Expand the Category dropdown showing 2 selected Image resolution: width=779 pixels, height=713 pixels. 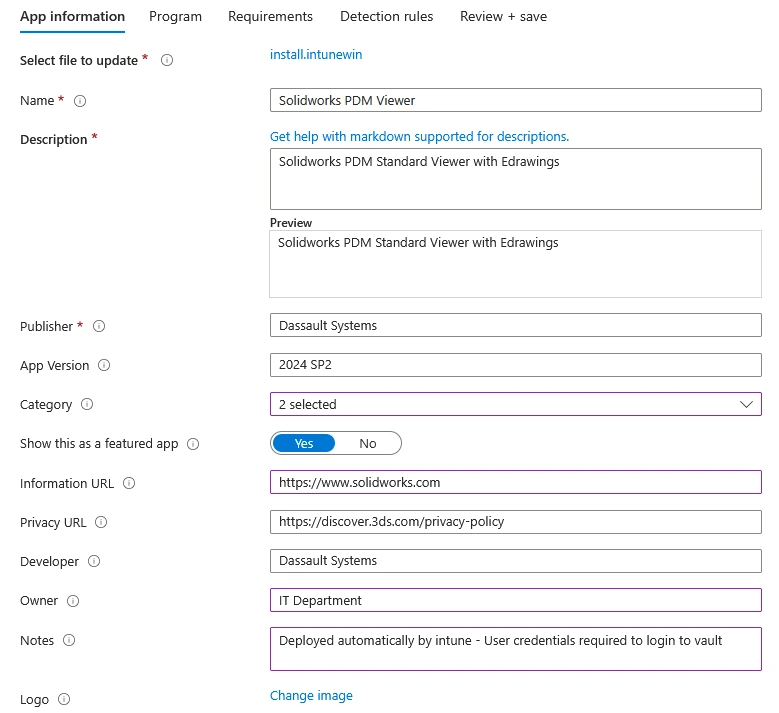(x=515, y=404)
